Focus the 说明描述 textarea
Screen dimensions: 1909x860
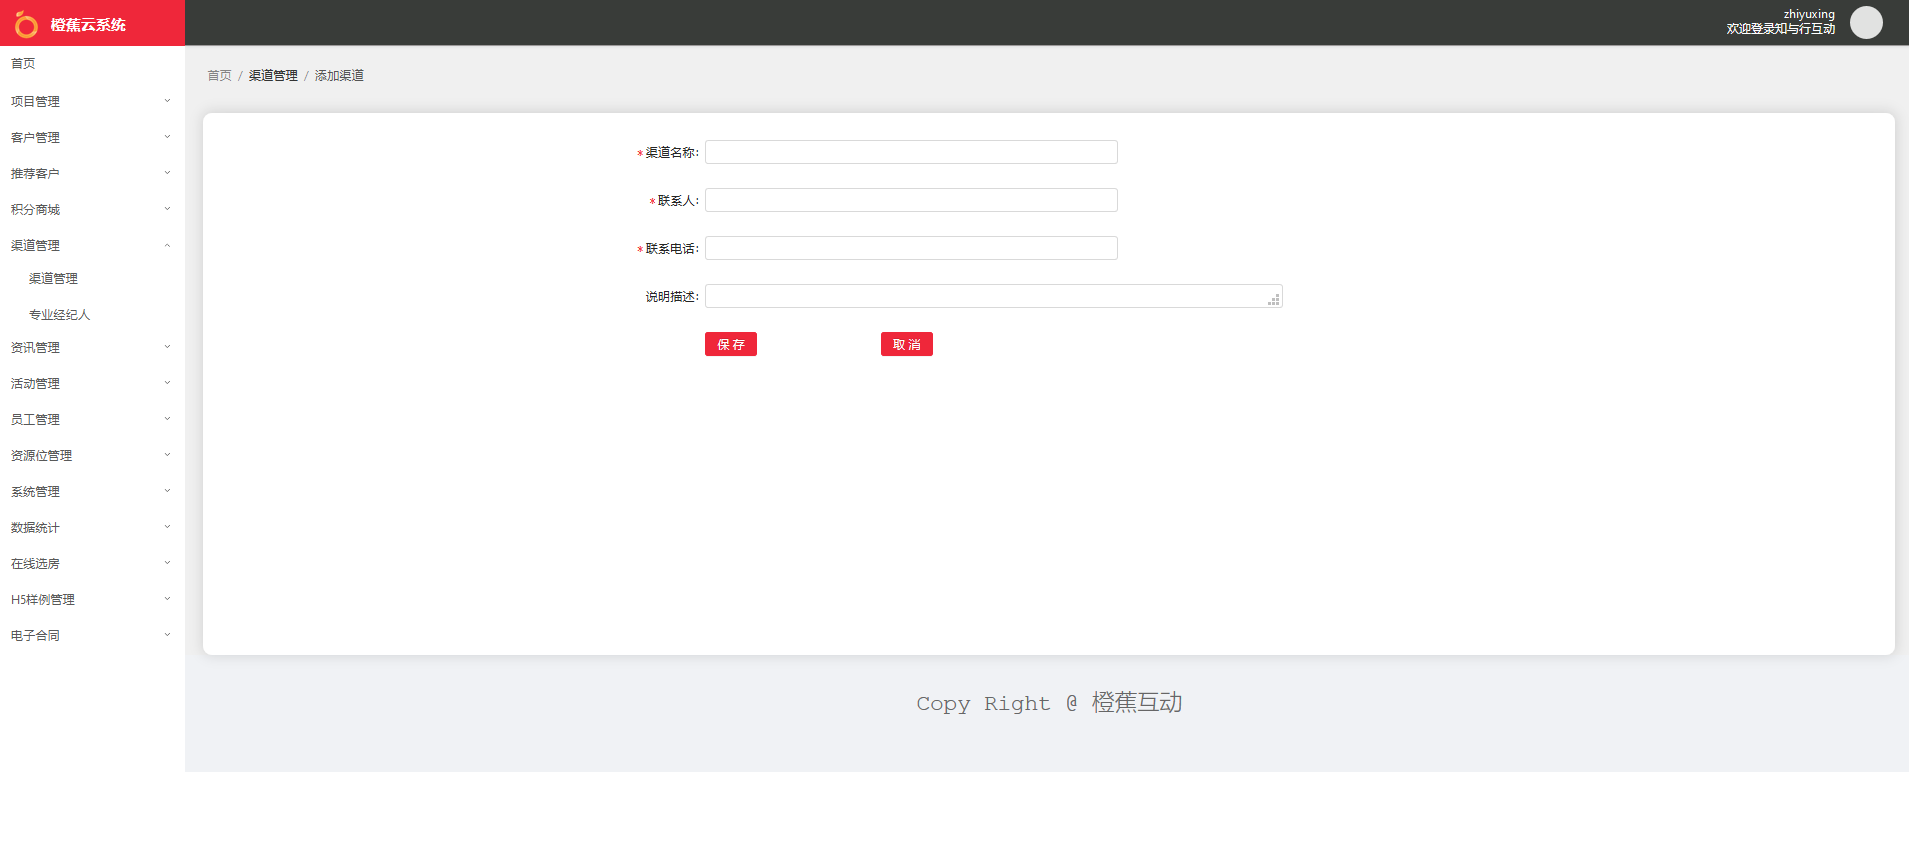click(993, 296)
